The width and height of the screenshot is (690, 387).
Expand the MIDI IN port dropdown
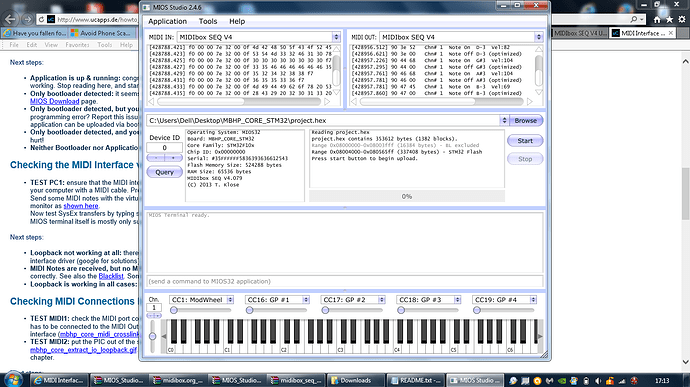click(x=336, y=37)
